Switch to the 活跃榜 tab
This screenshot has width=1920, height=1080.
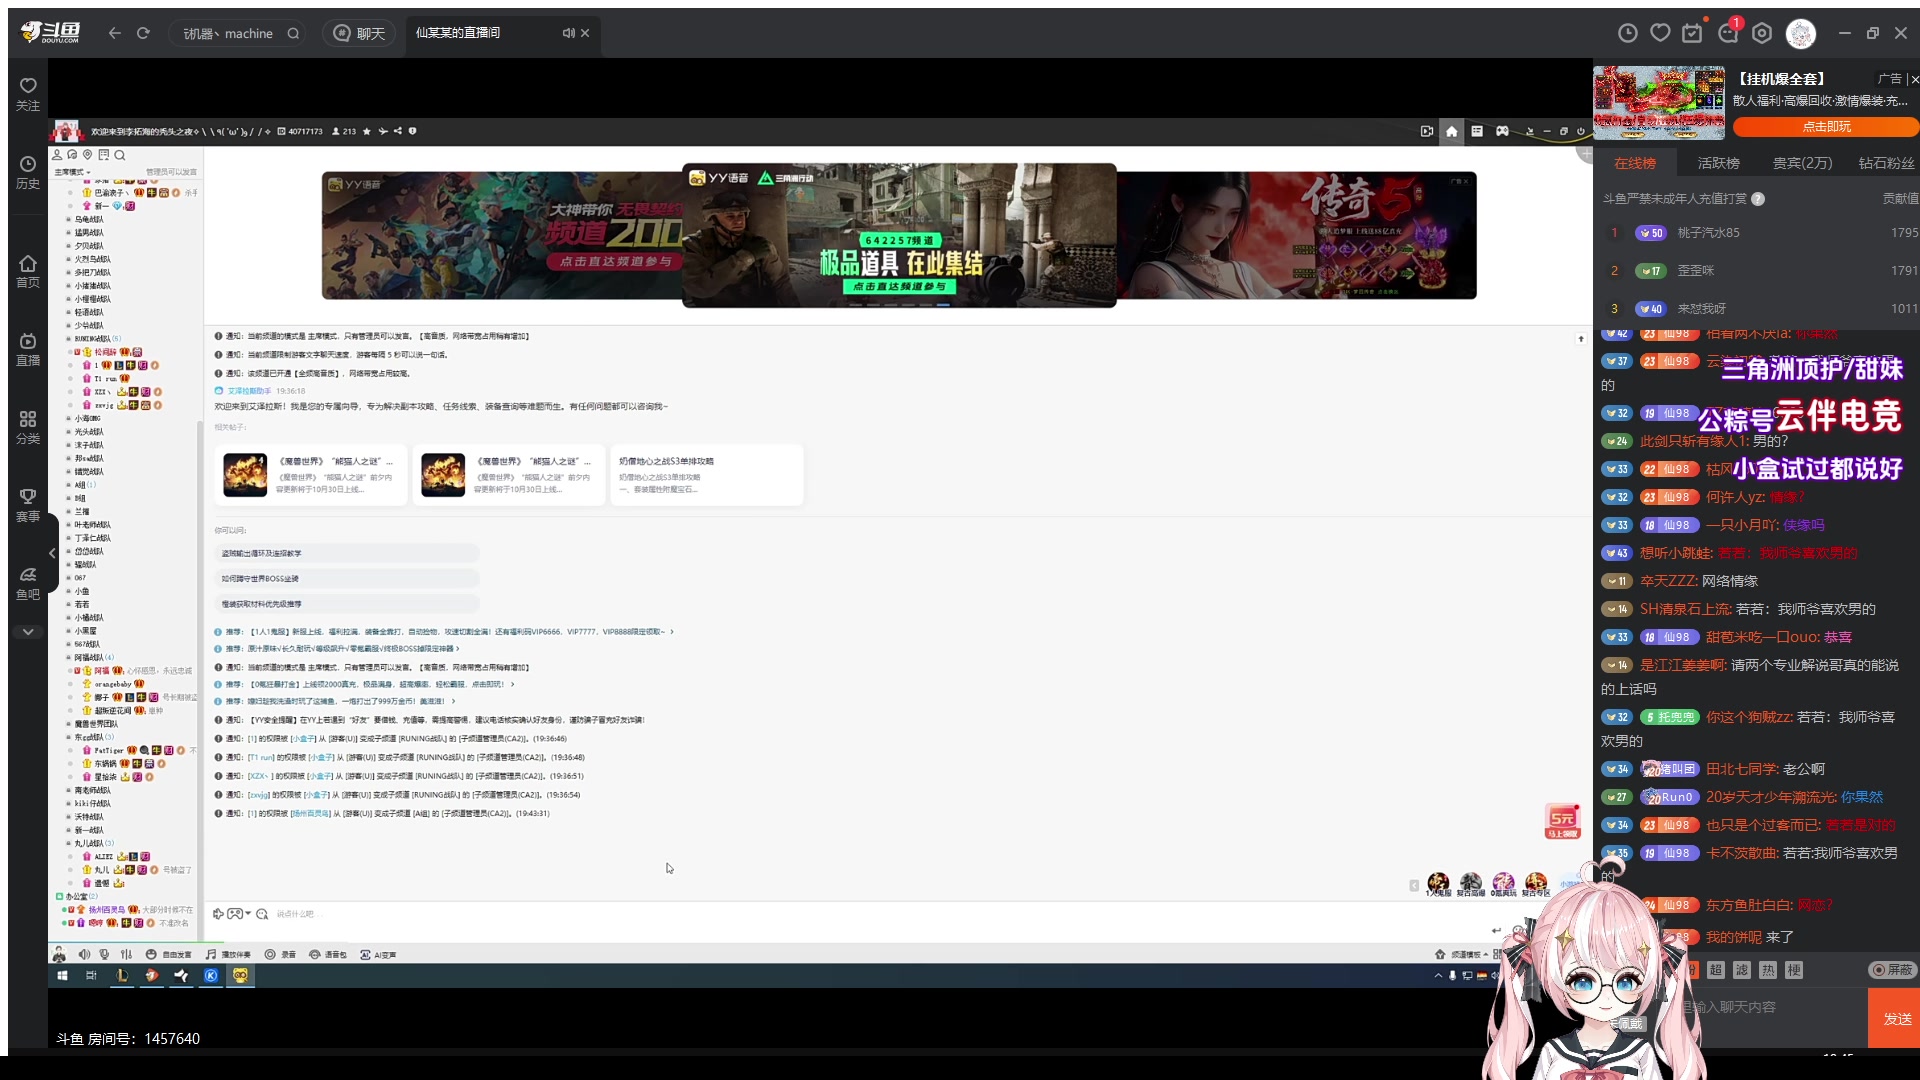point(1718,163)
